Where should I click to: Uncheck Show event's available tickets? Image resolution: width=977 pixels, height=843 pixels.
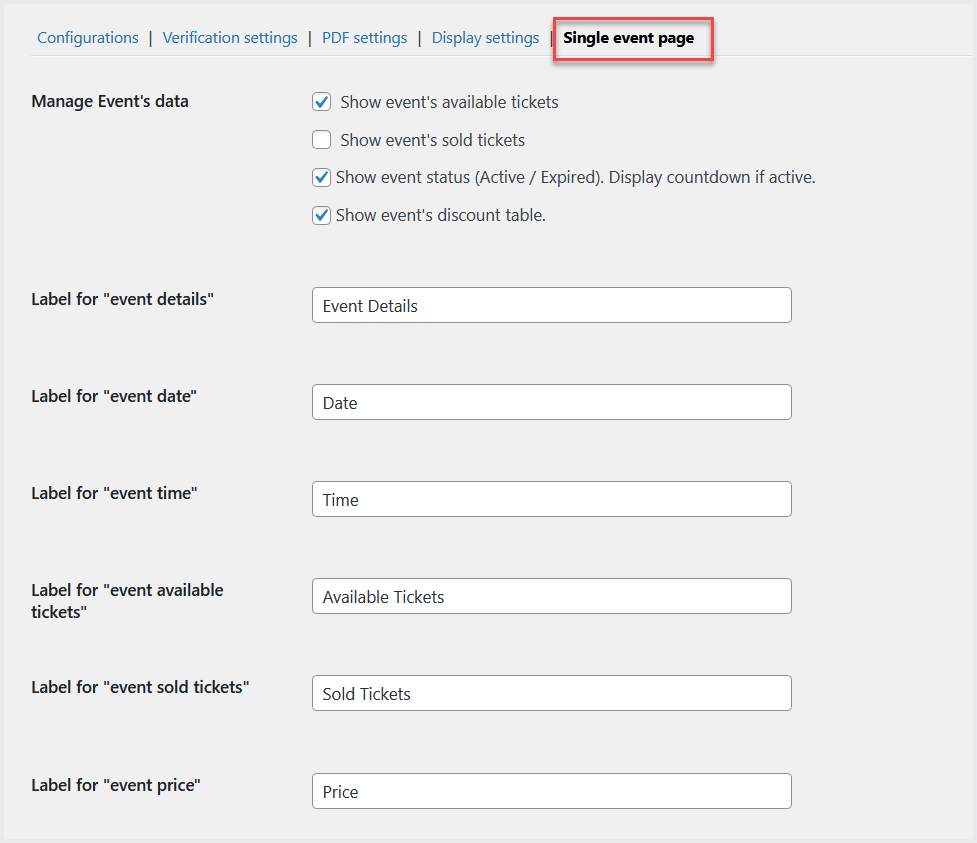click(322, 102)
